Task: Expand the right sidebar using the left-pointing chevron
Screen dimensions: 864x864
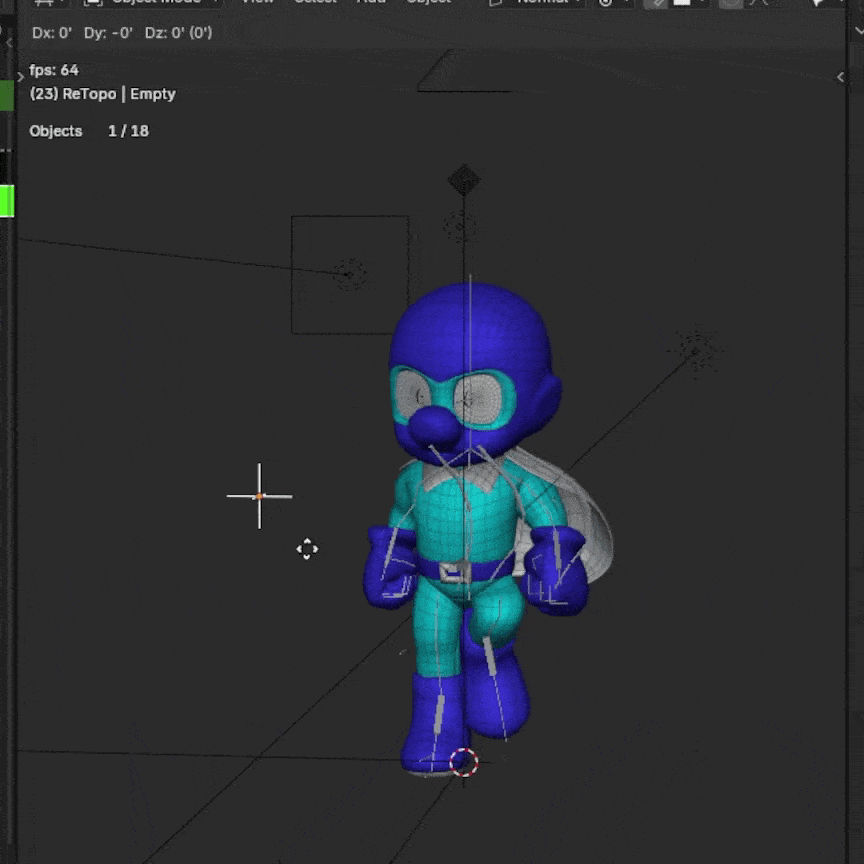Action: pos(840,77)
